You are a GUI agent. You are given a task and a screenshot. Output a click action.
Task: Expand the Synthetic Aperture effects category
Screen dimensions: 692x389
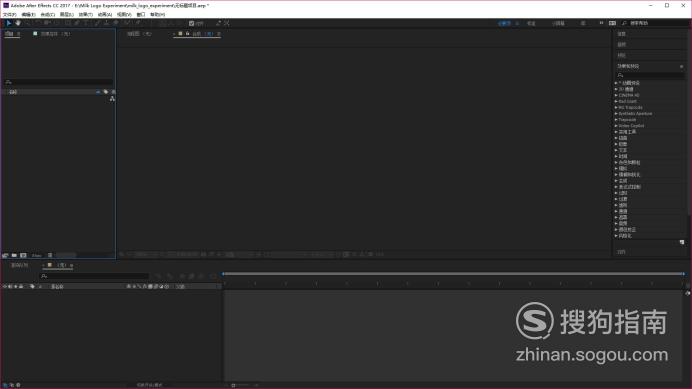(x=616, y=114)
